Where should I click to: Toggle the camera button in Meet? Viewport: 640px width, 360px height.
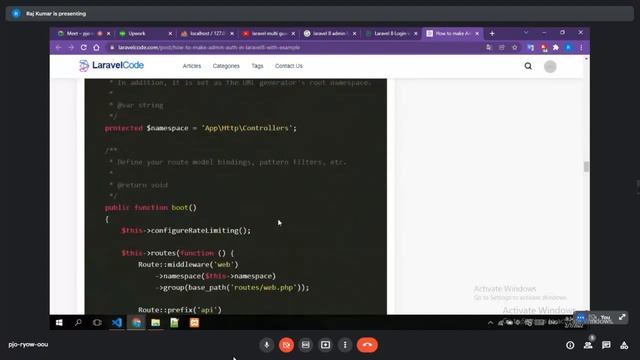tap(286, 345)
